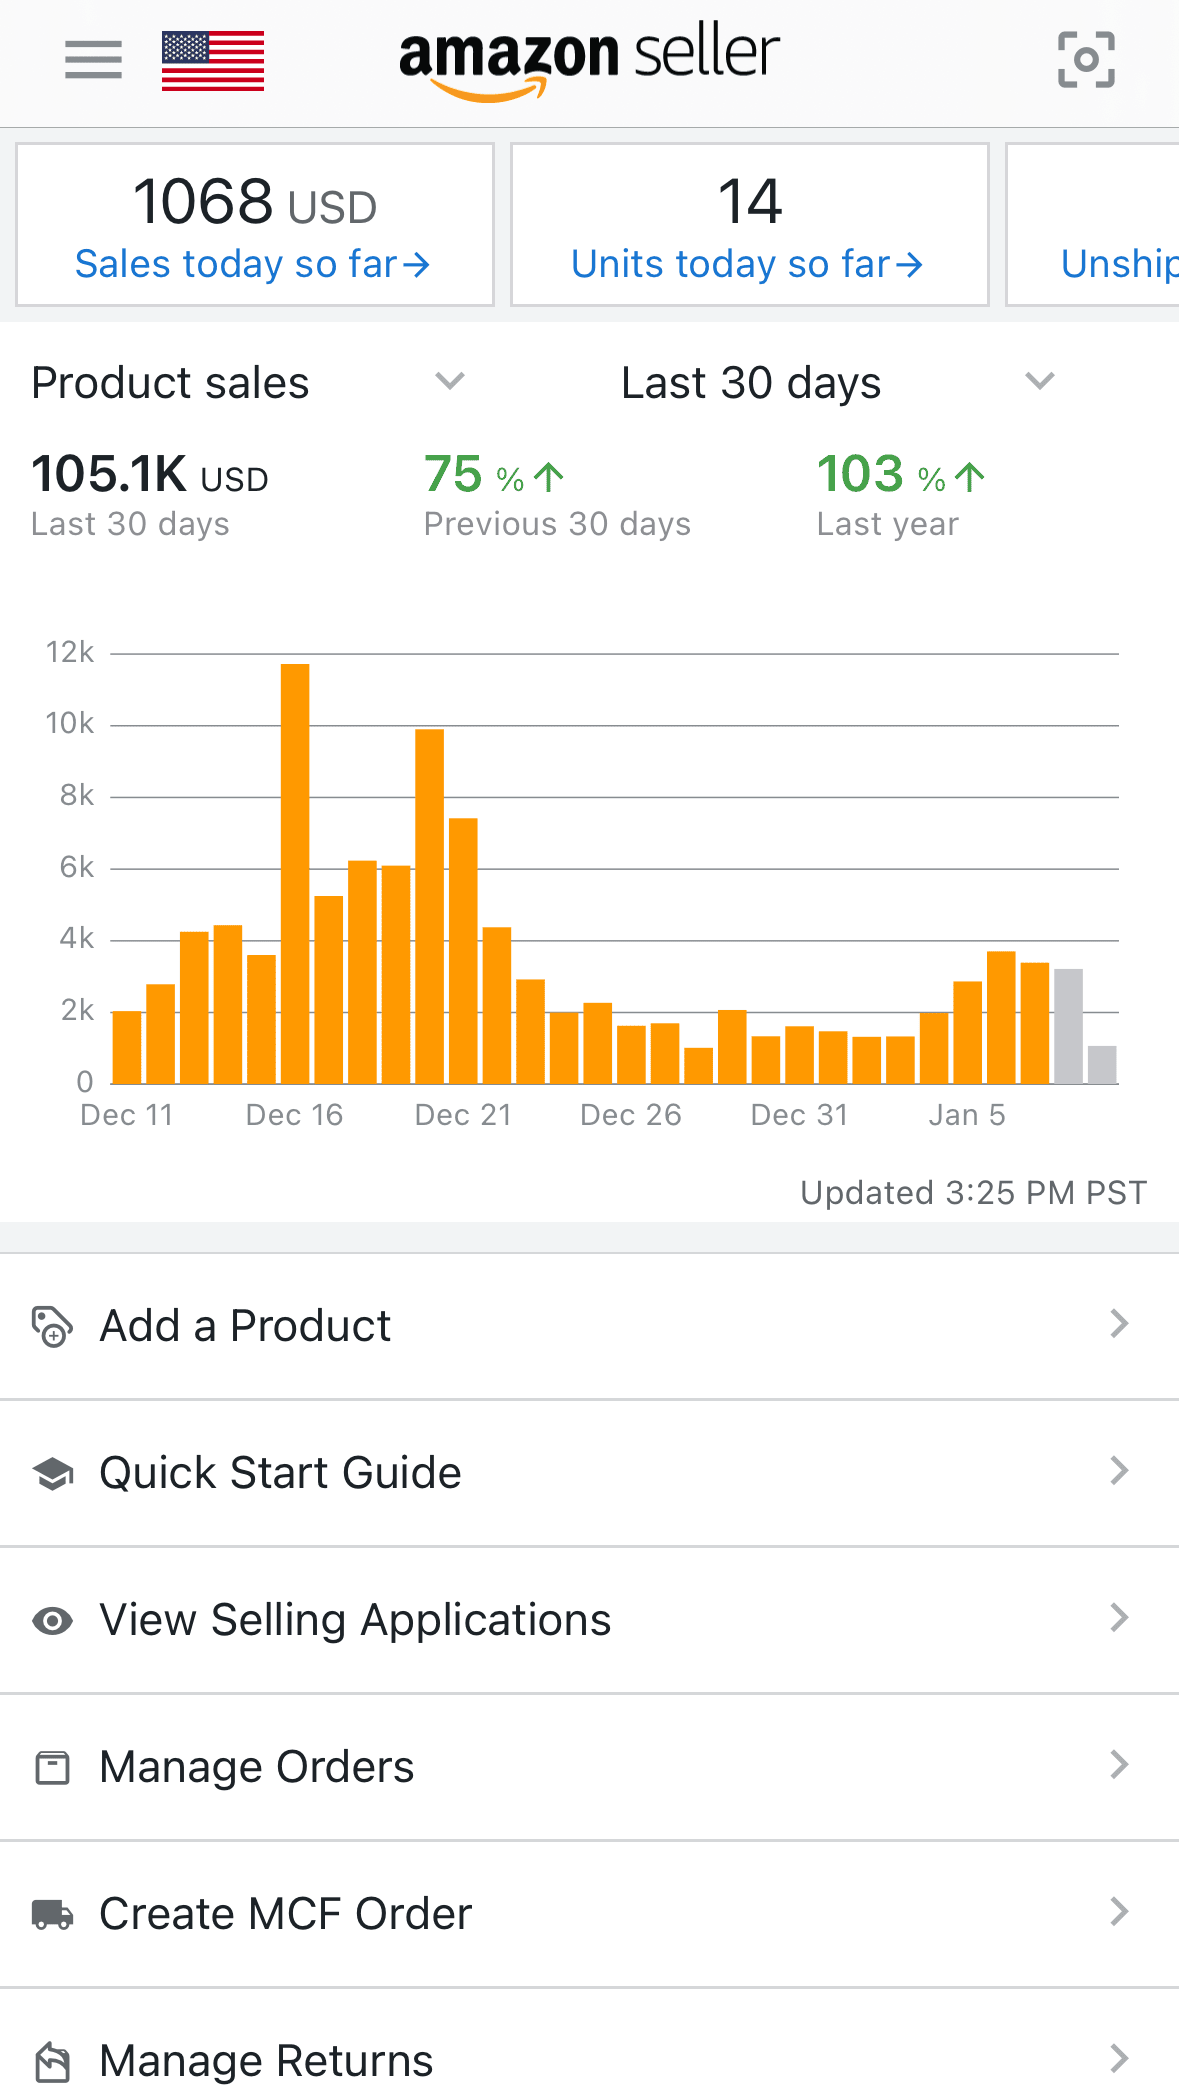Expand Add a Product row chevron
The height and width of the screenshot is (2095, 1179).
pyautogui.click(x=1119, y=1325)
